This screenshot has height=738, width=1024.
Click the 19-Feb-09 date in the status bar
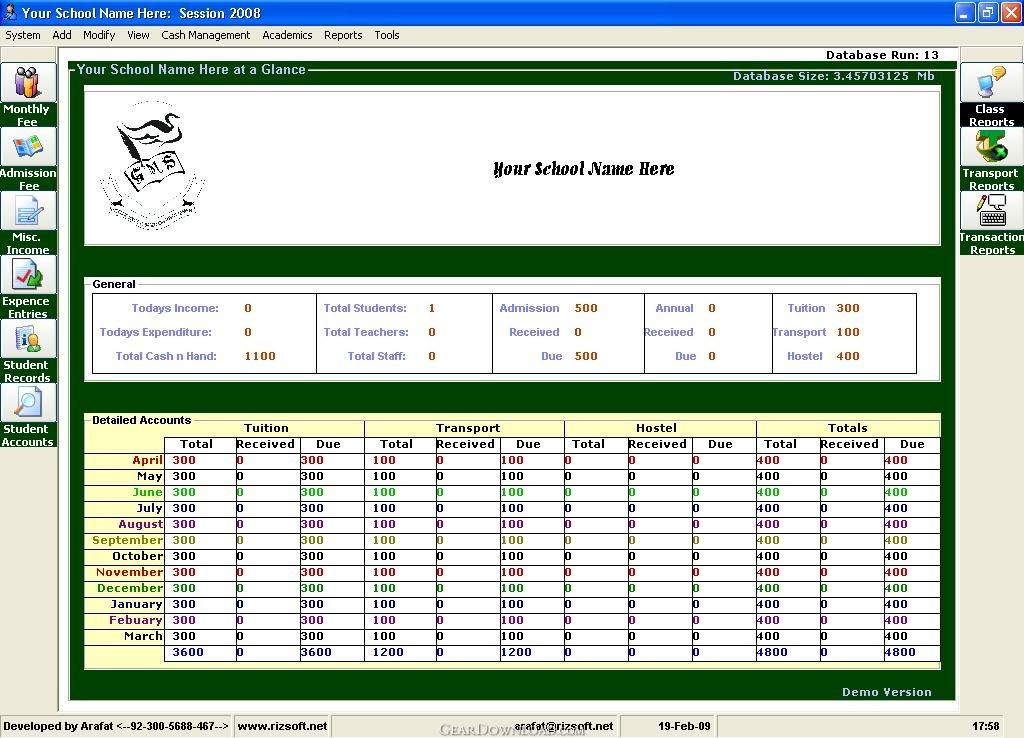click(684, 726)
